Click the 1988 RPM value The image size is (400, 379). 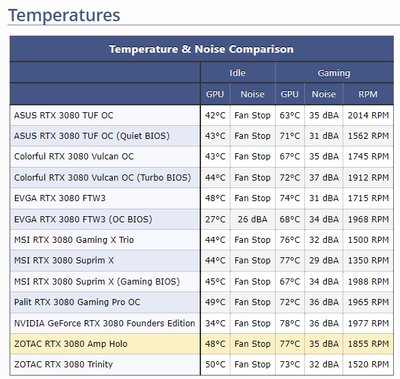click(368, 282)
